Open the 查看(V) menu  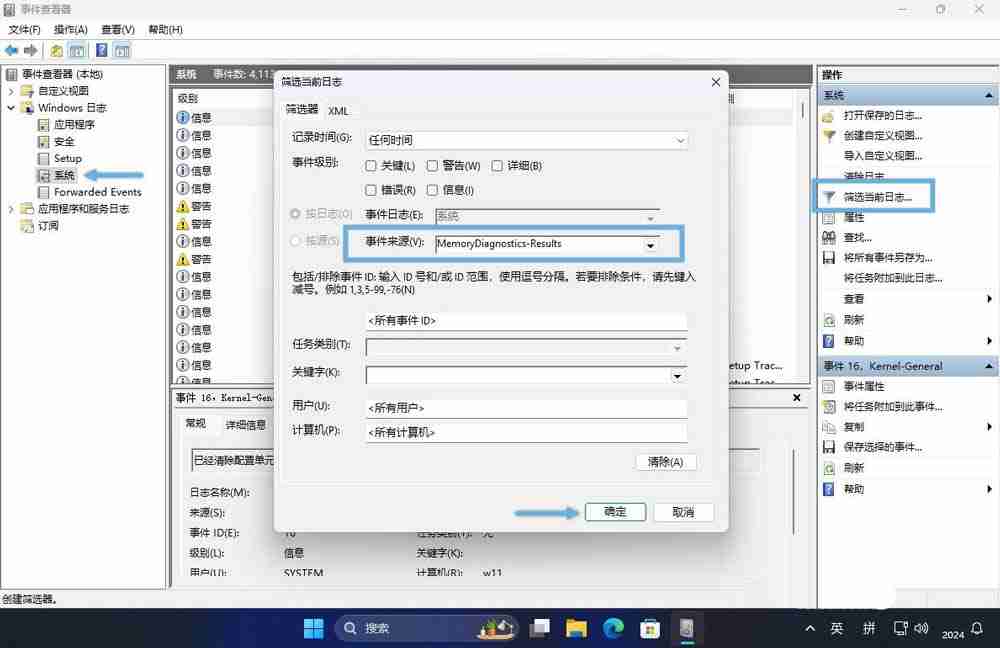point(116,29)
